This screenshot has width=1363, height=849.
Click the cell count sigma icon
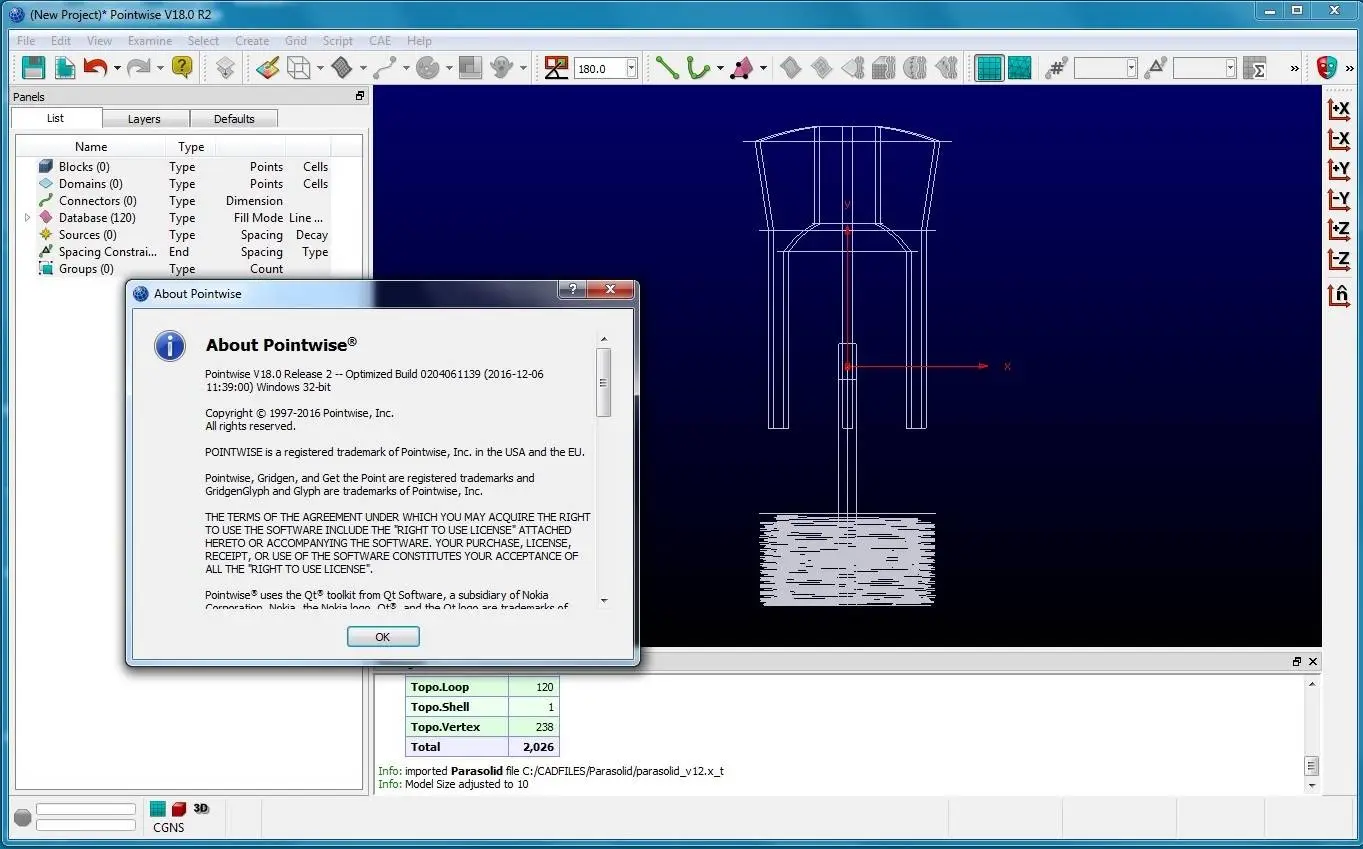[x=1255, y=68]
